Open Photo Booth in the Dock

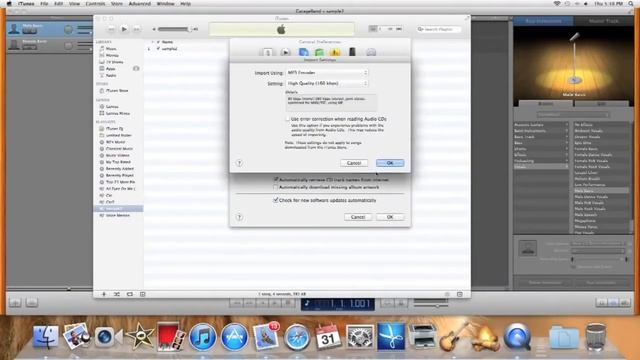tap(170, 337)
